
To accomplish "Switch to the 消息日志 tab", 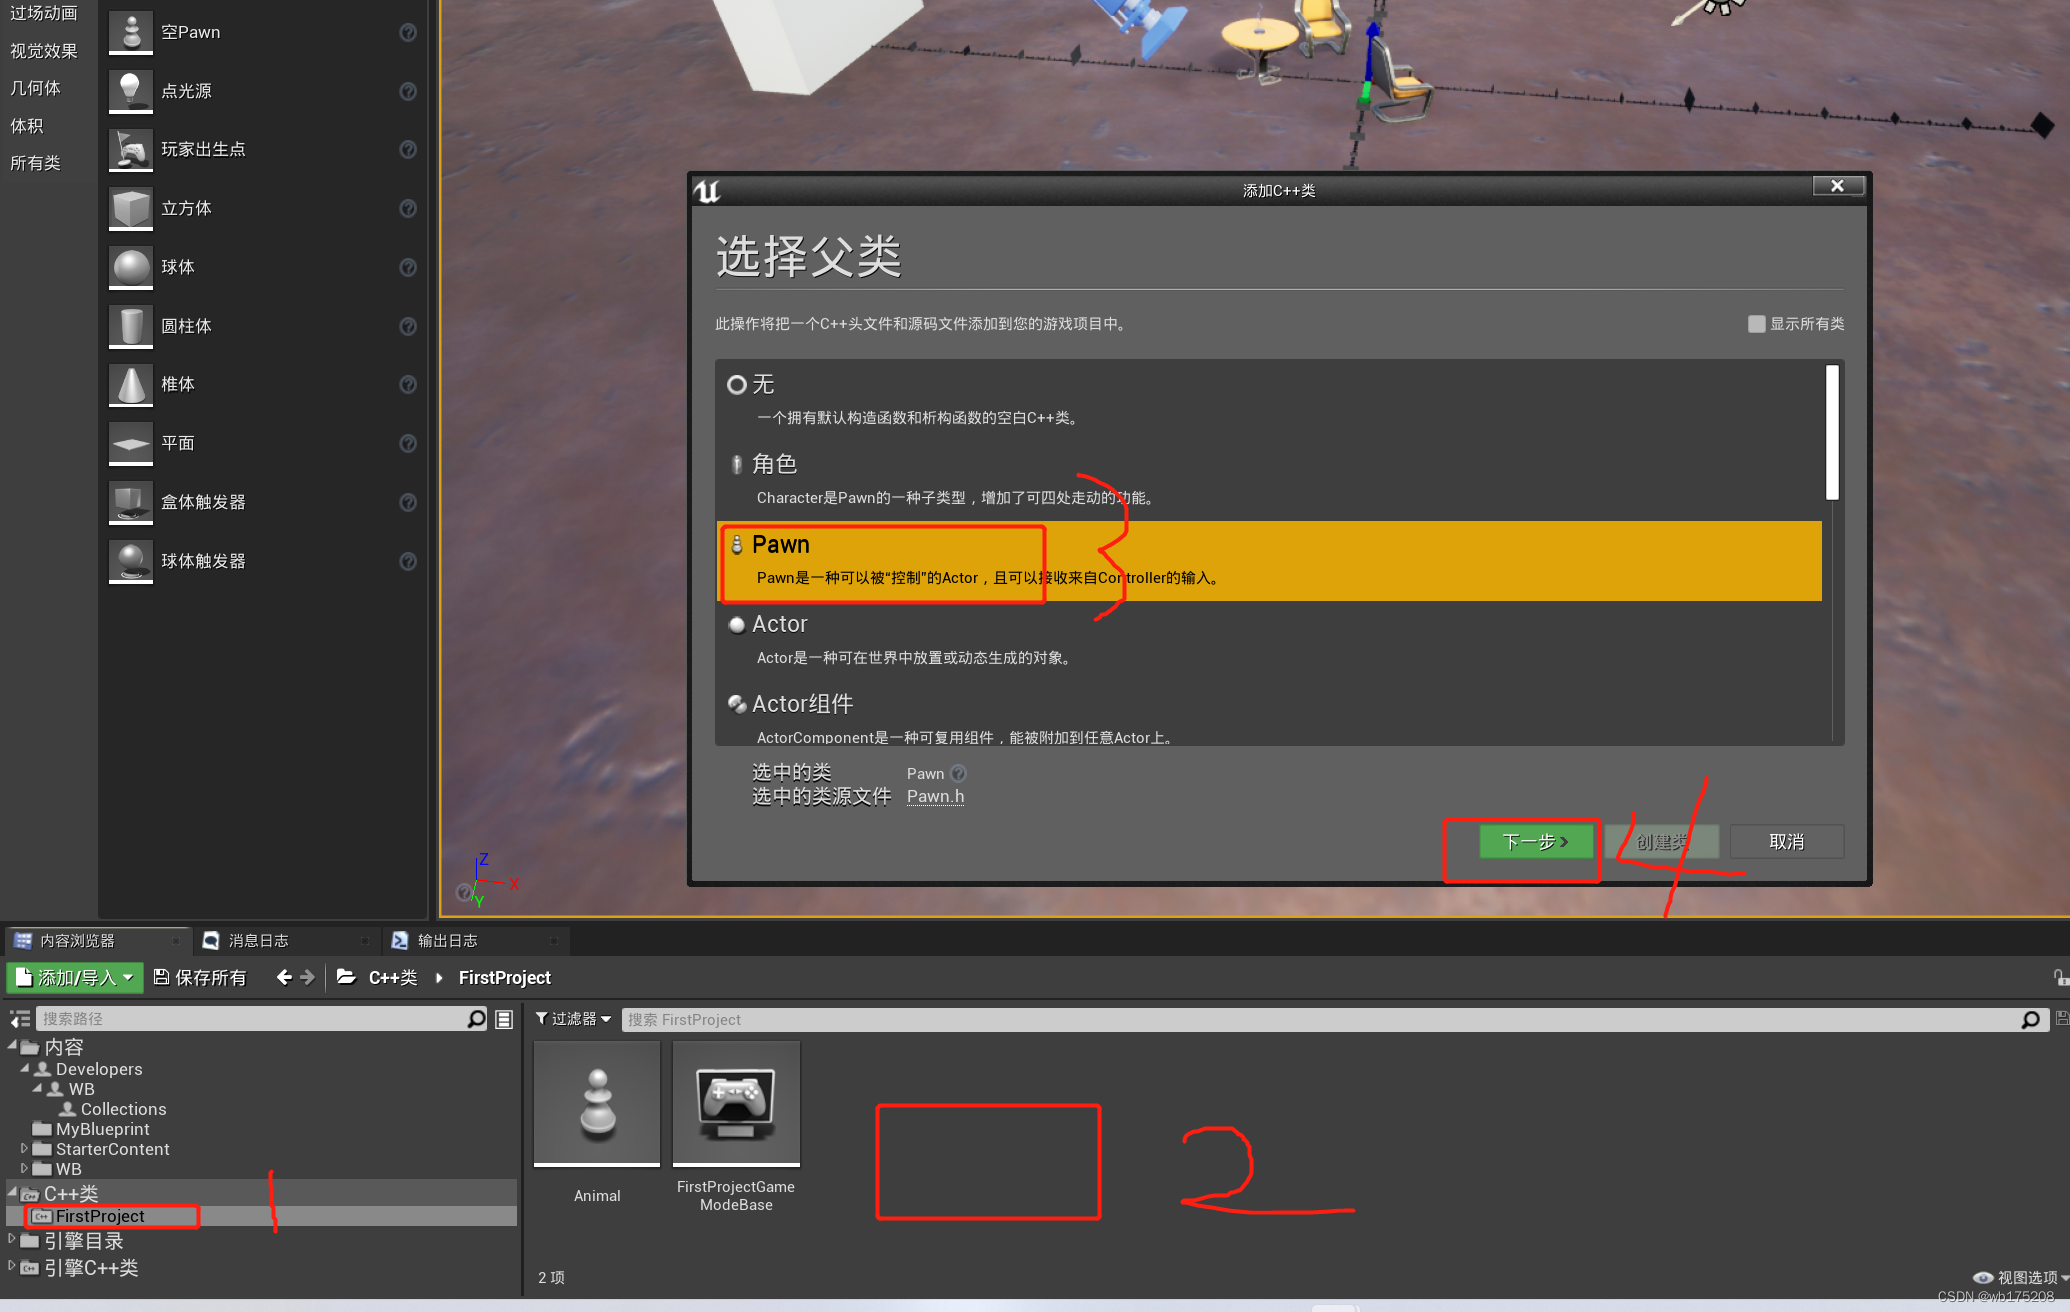I will pyautogui.click(x=260, y=940).
